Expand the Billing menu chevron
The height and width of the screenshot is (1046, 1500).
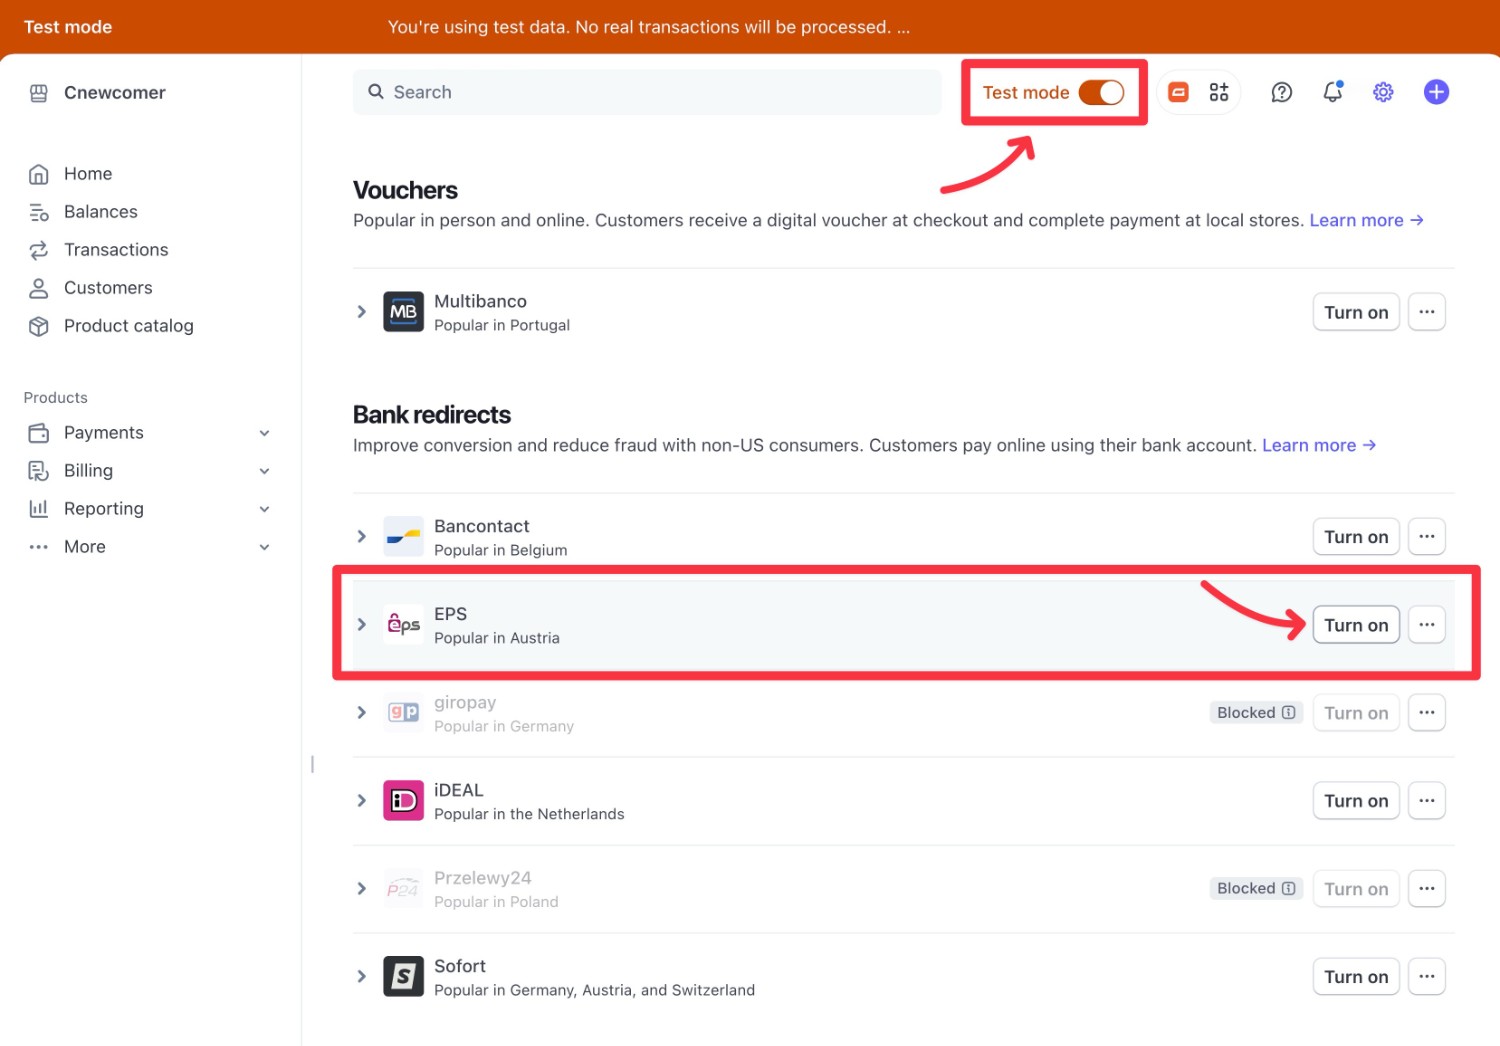pyautogui.click(x=265, y=471)
